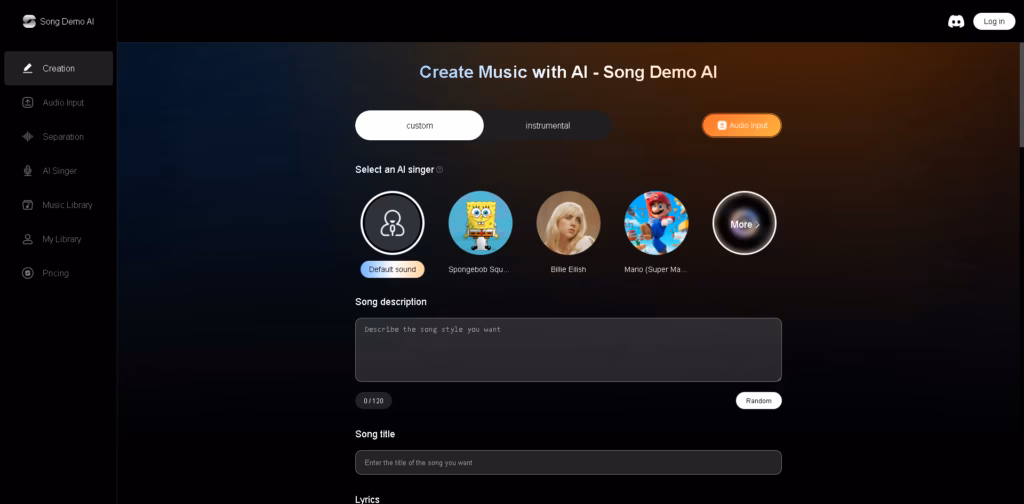Screen dimensions: 1024x504
Task: Focus the Song title input field
Action: tap(568, 462)
